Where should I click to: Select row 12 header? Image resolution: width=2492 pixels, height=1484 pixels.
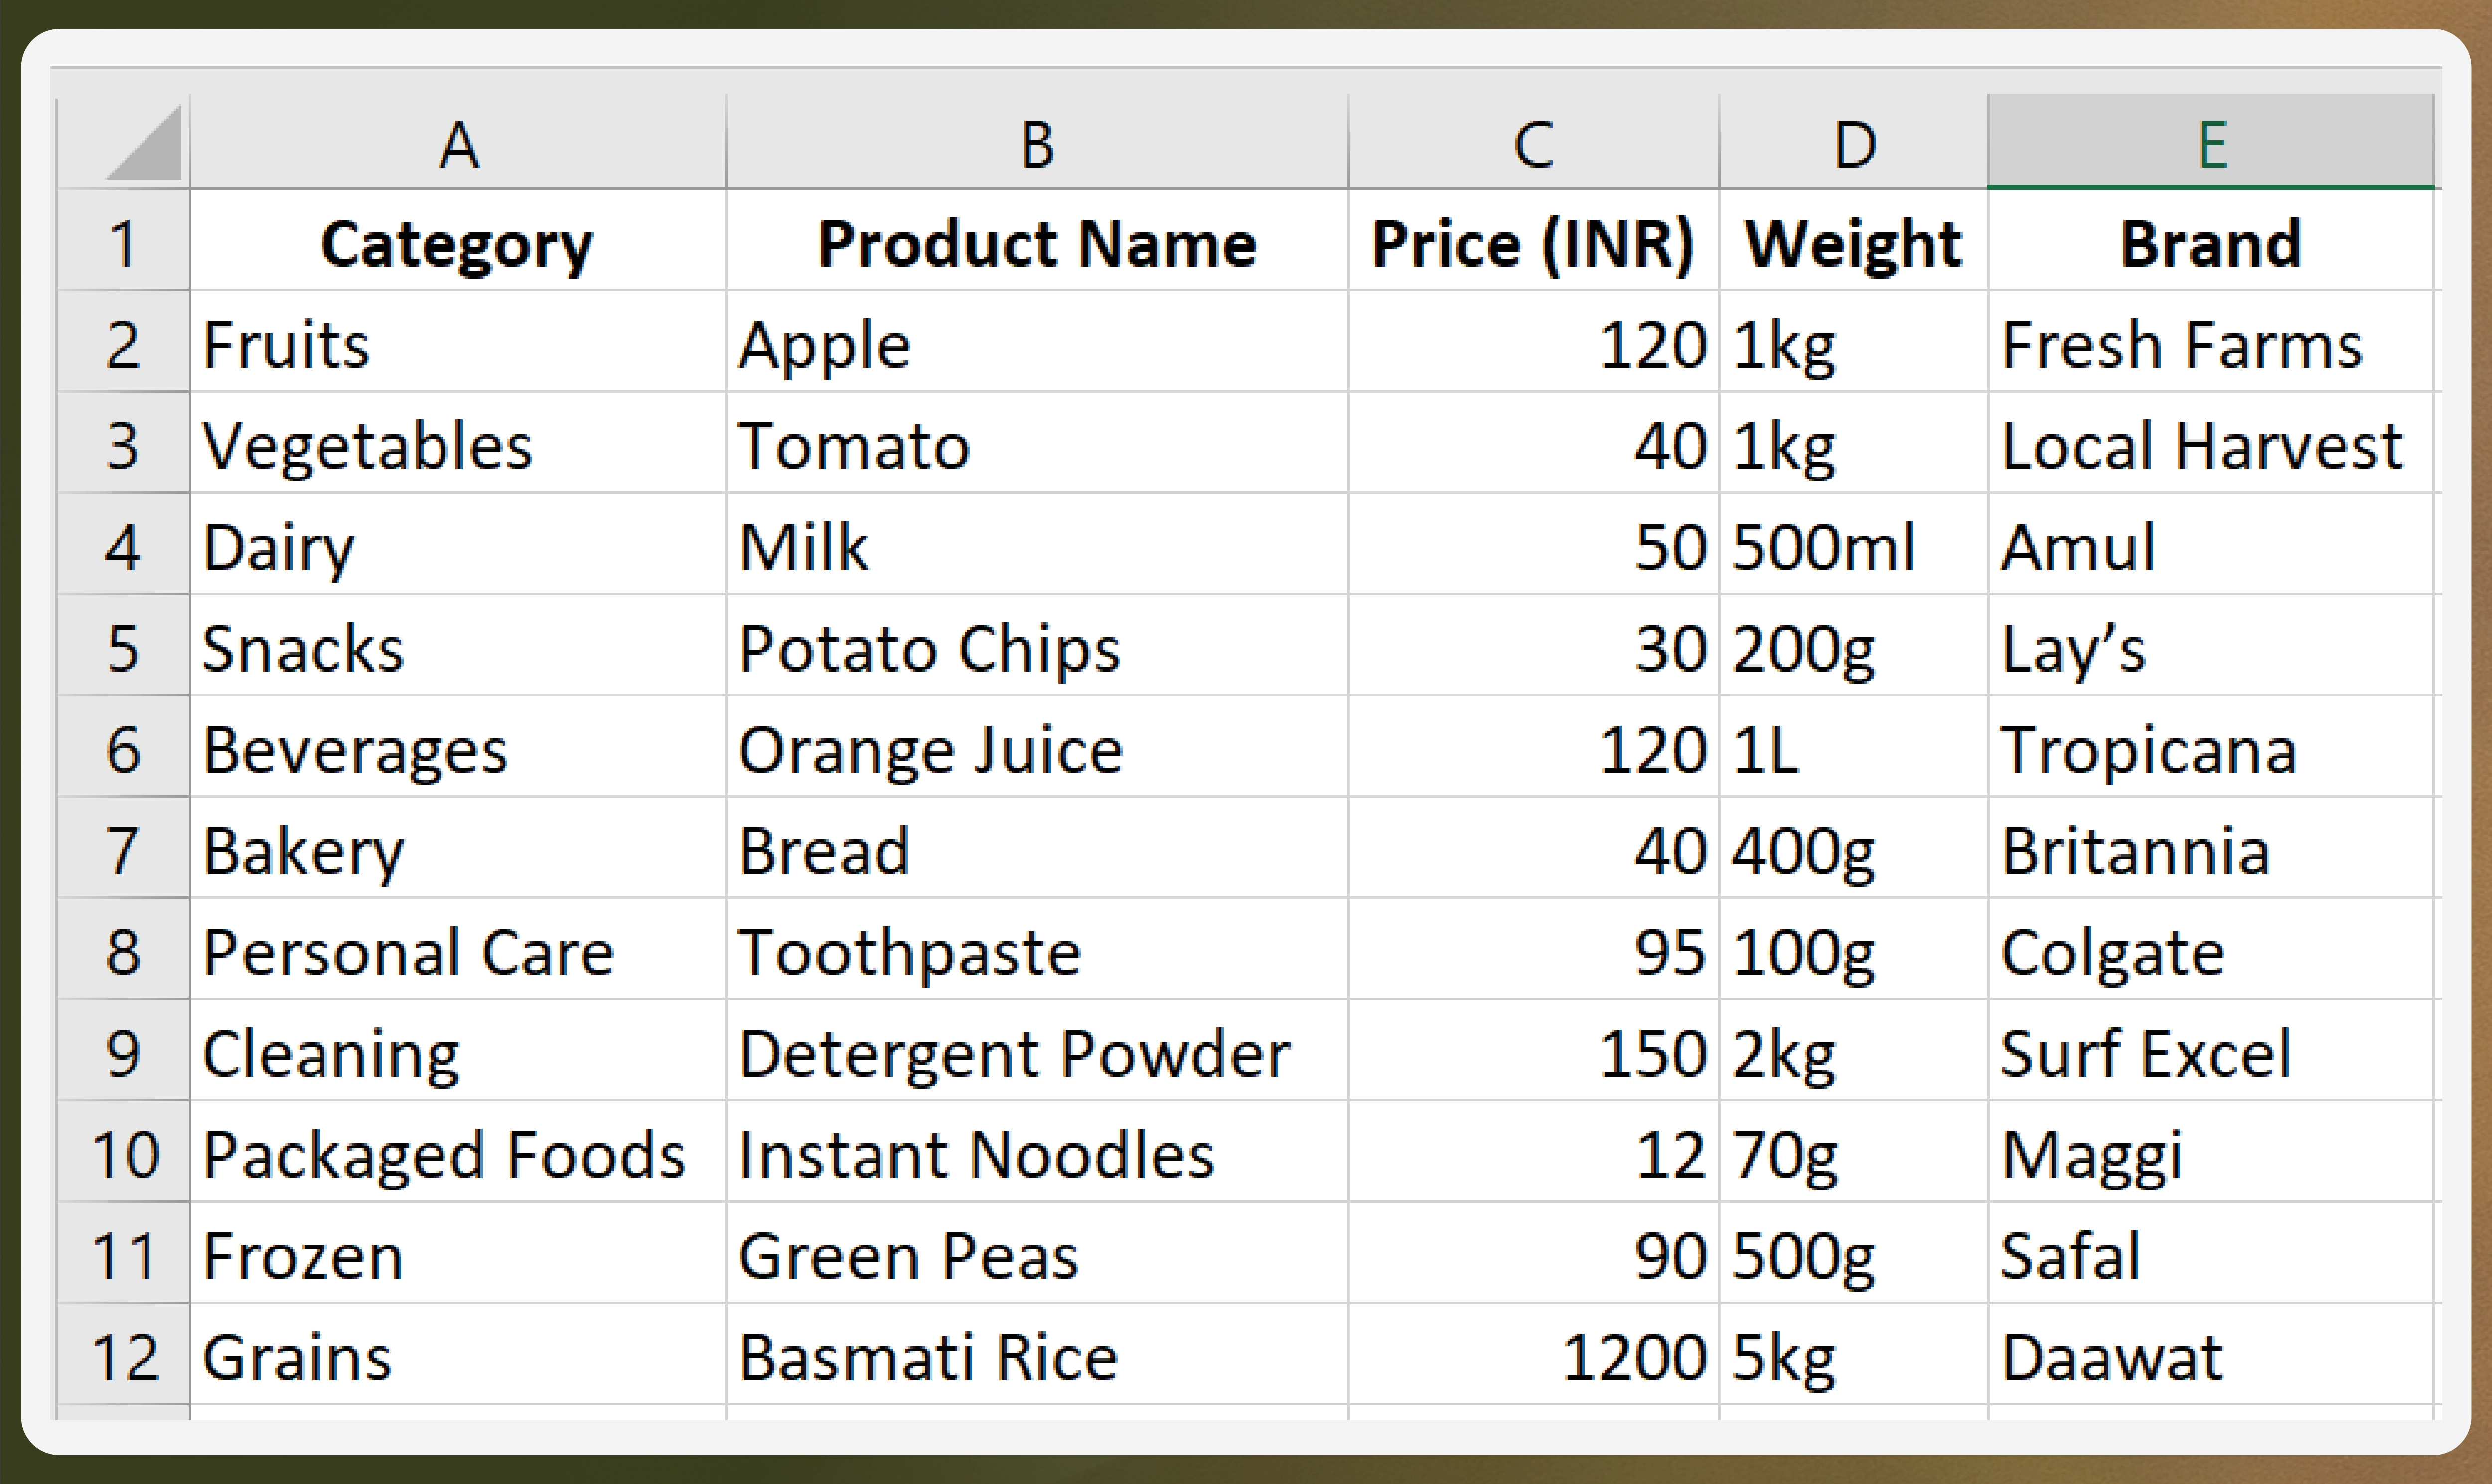click(124, 1355)
